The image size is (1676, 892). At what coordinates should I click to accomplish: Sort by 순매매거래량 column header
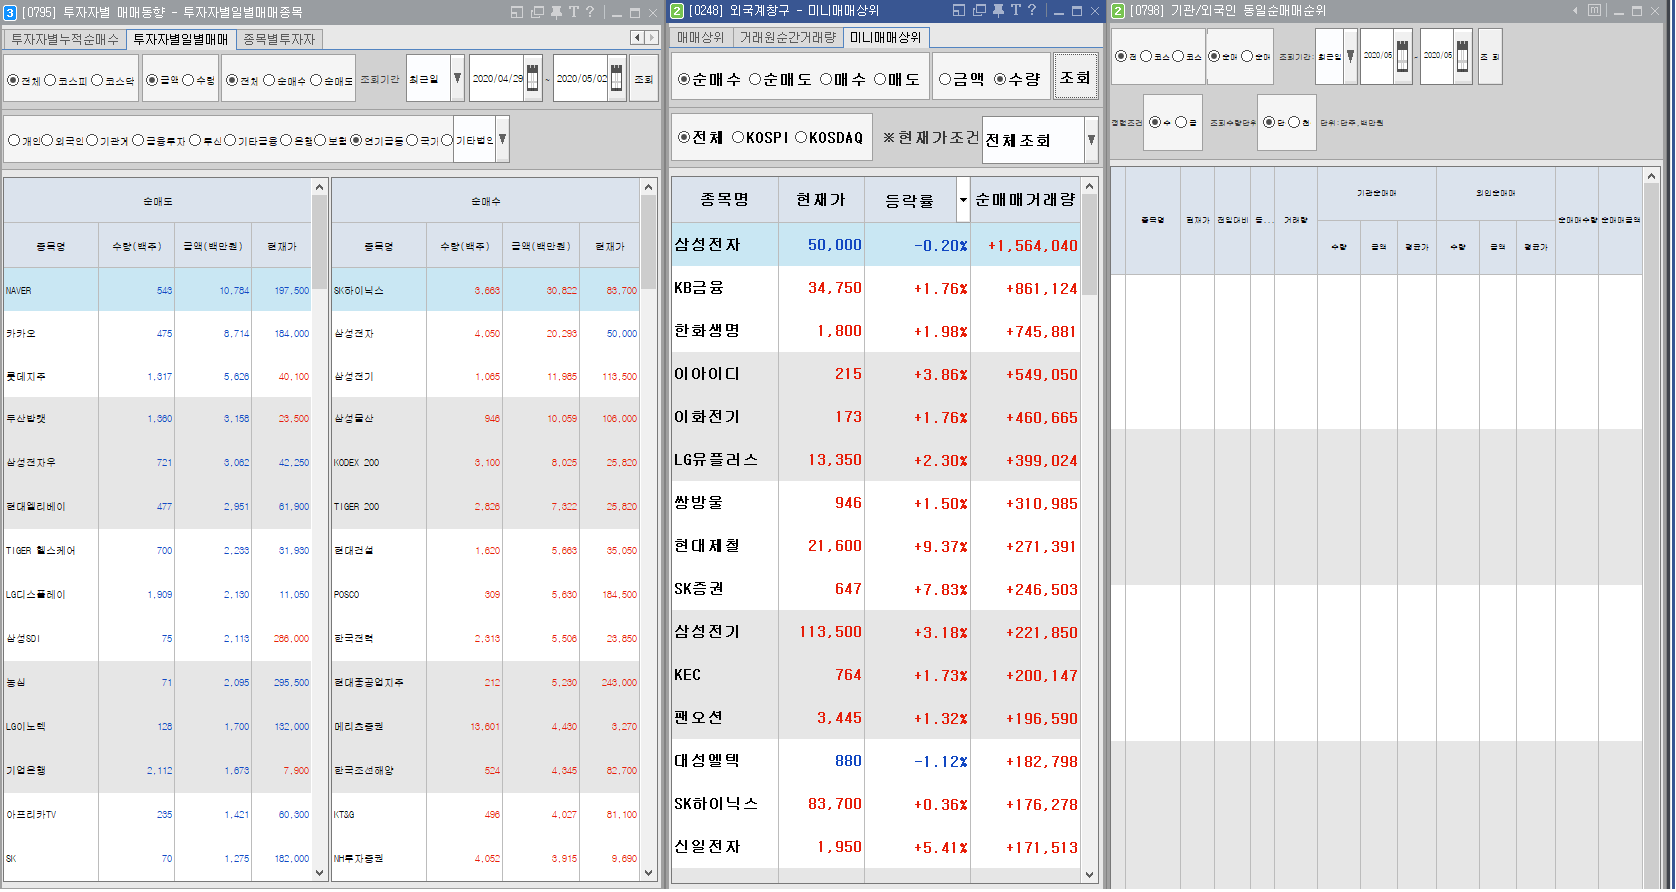pos(1025,200)
